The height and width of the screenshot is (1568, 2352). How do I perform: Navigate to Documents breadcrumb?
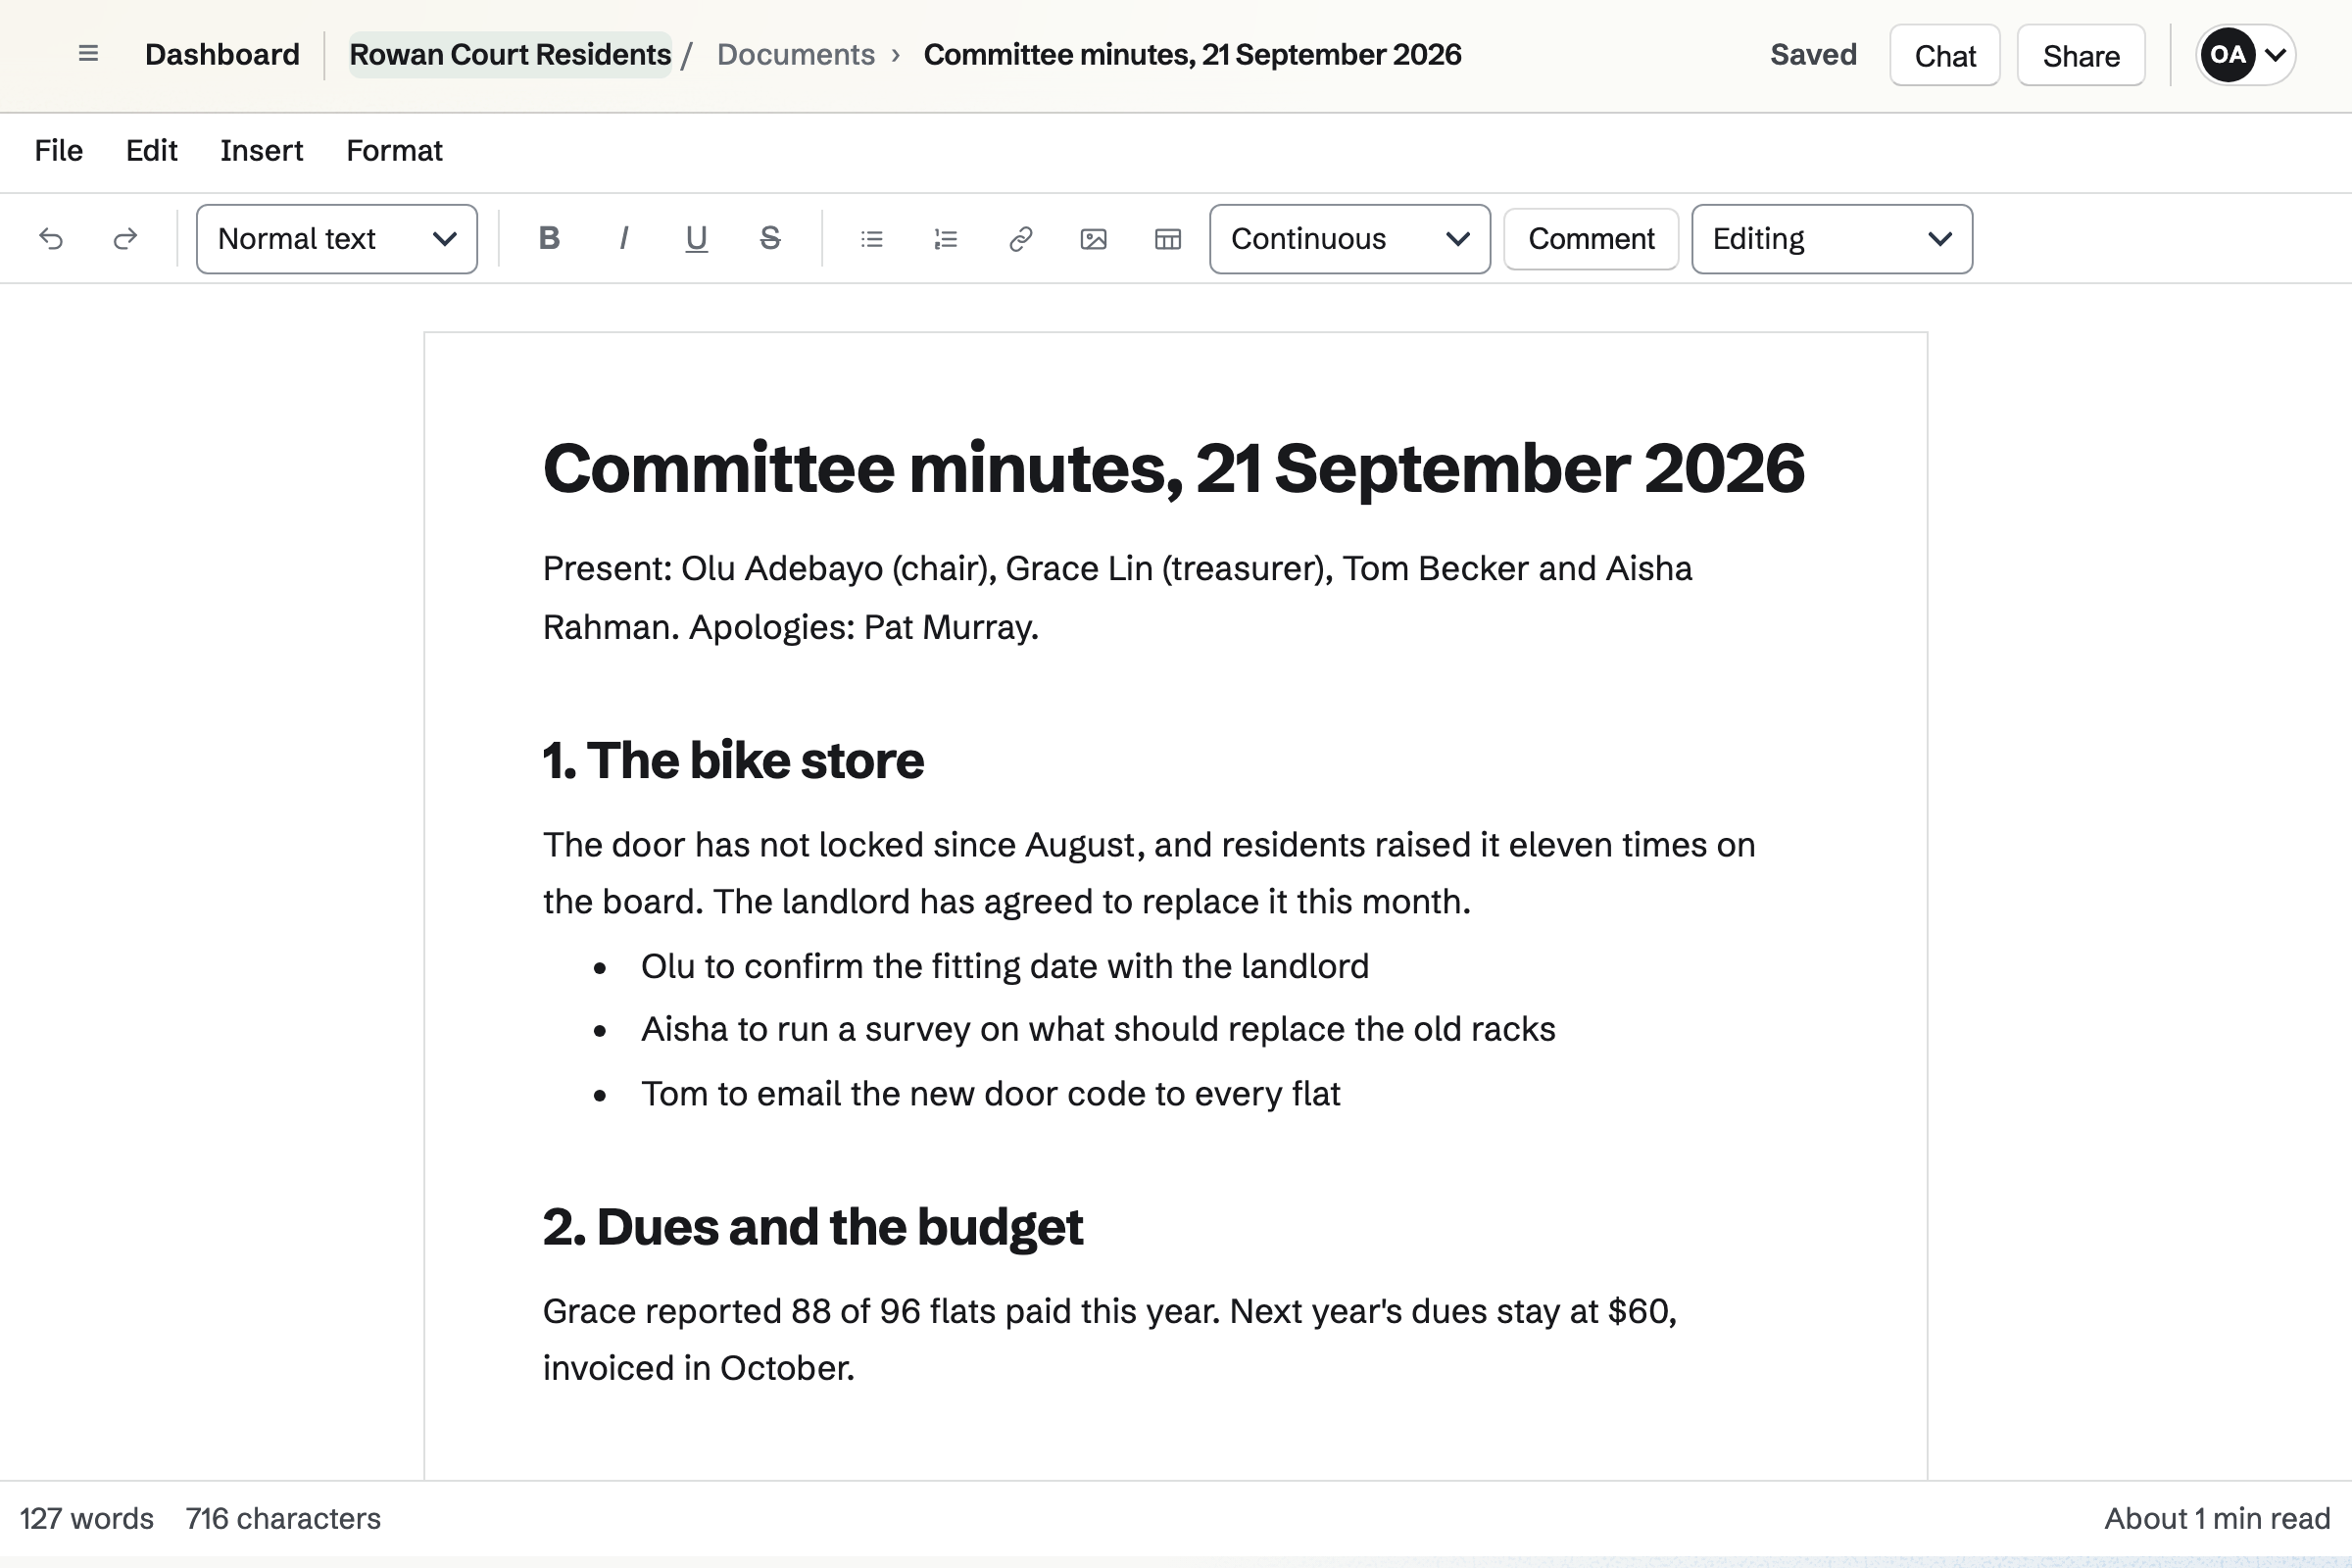coord(796,54)
